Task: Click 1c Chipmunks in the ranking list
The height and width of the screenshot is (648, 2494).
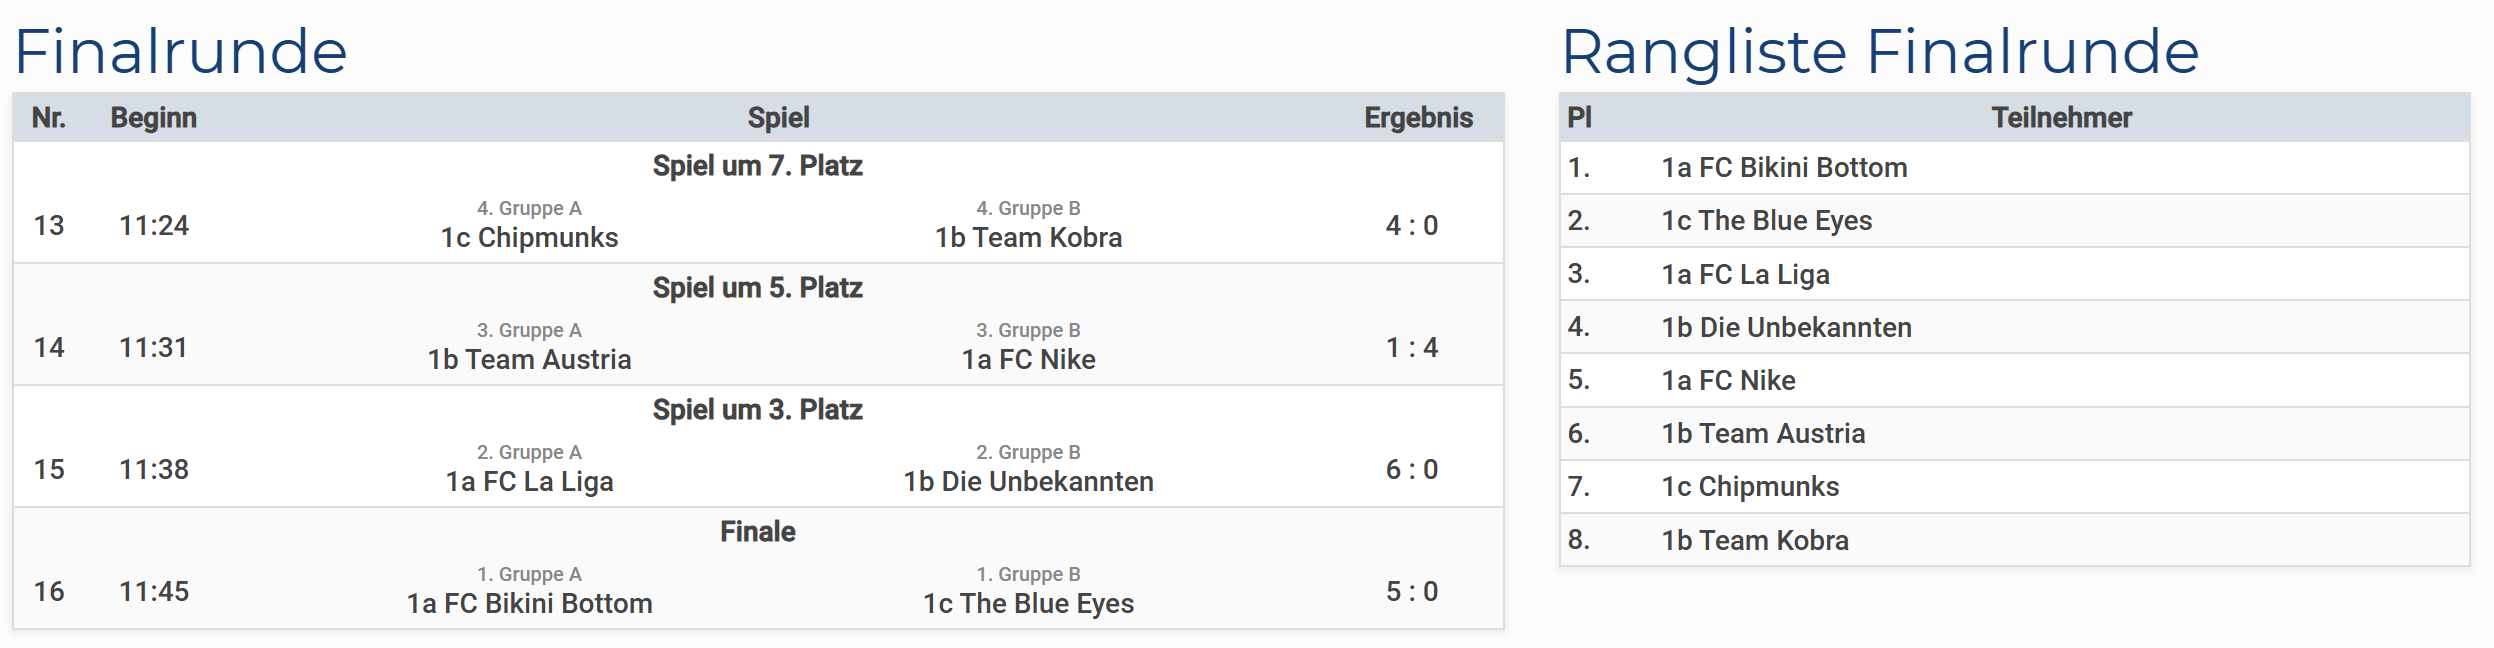Action: 1750,487
